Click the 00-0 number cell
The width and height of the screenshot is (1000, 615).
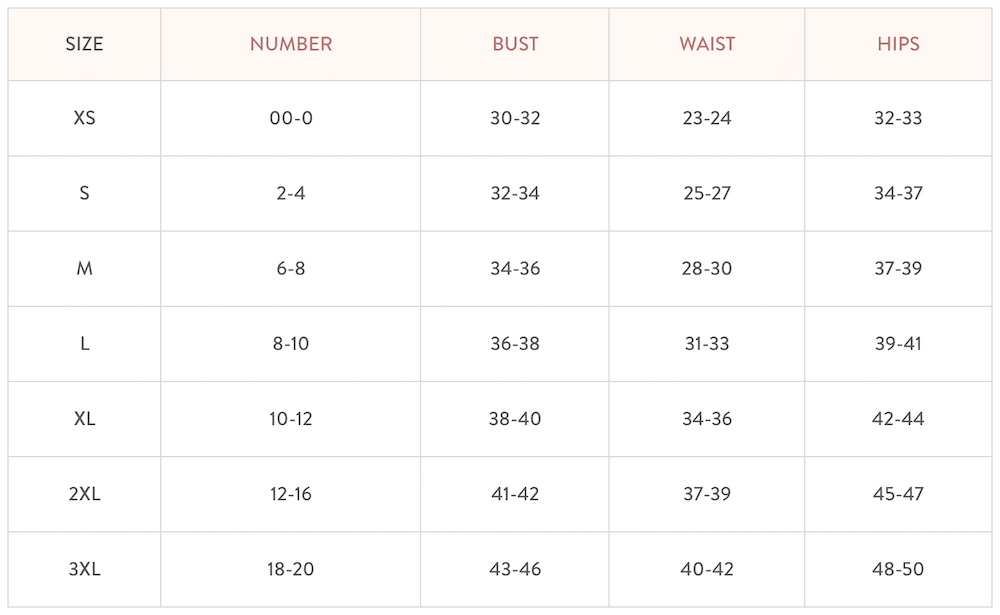291,118
